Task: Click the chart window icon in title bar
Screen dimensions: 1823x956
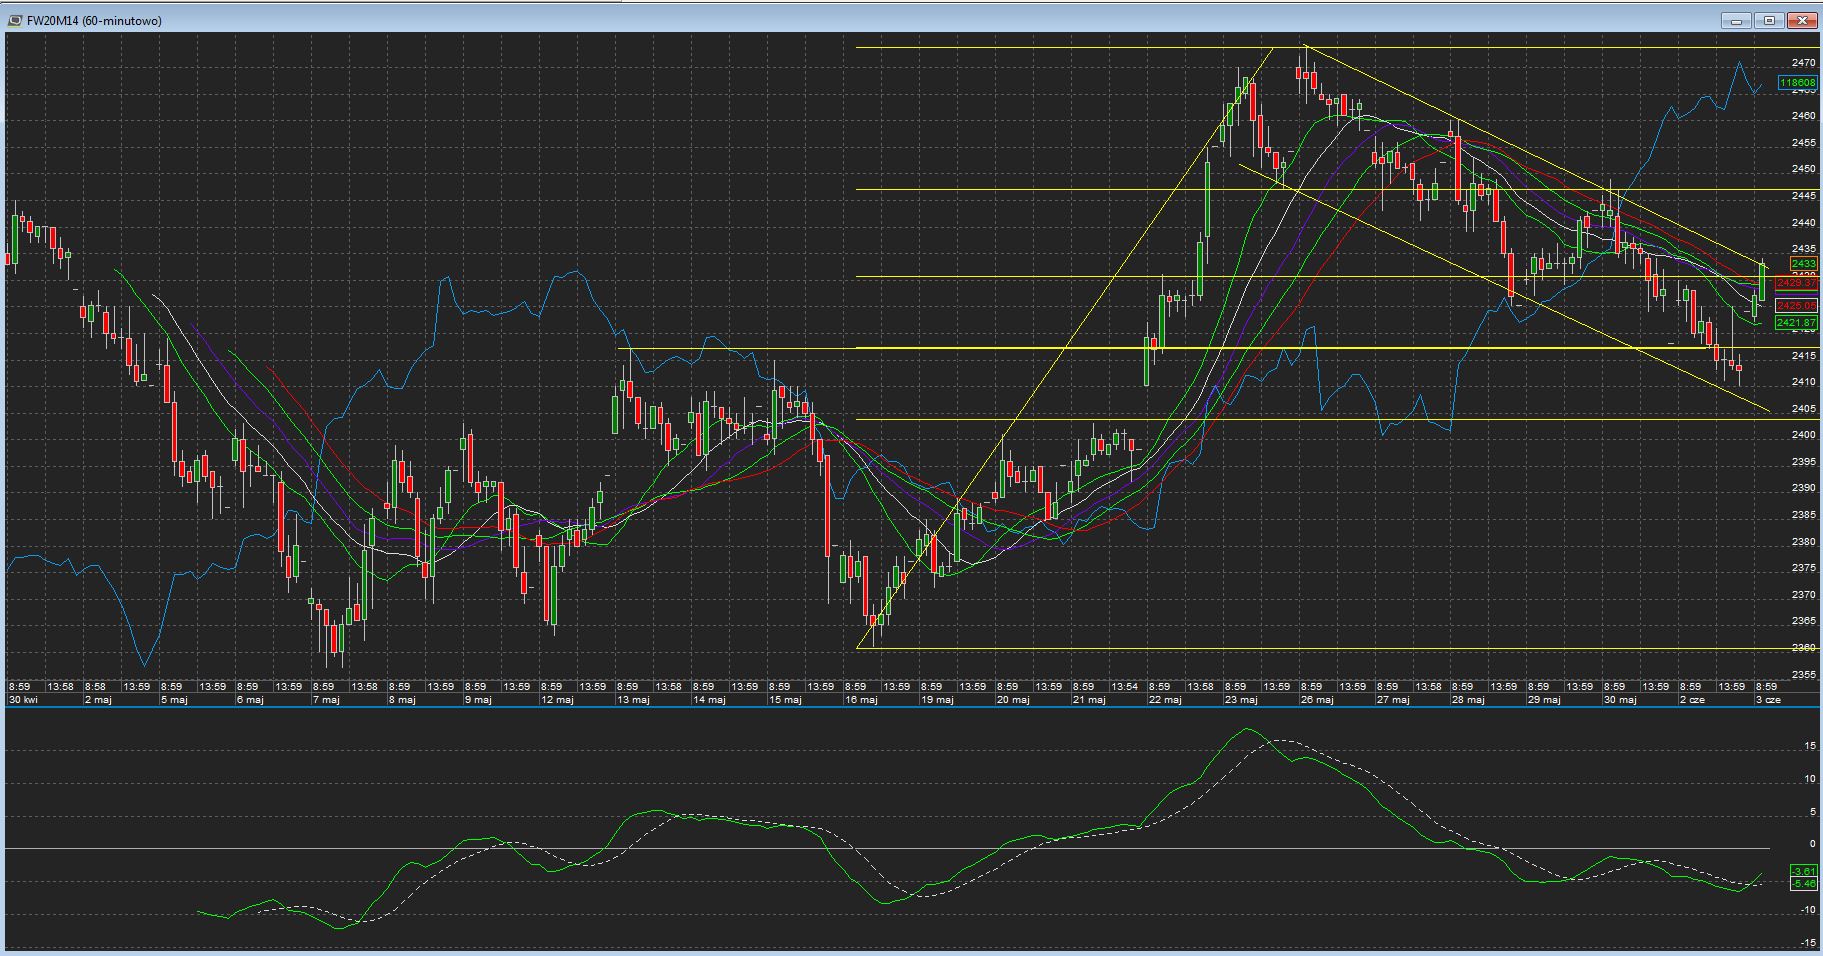Action: point(13,20)
